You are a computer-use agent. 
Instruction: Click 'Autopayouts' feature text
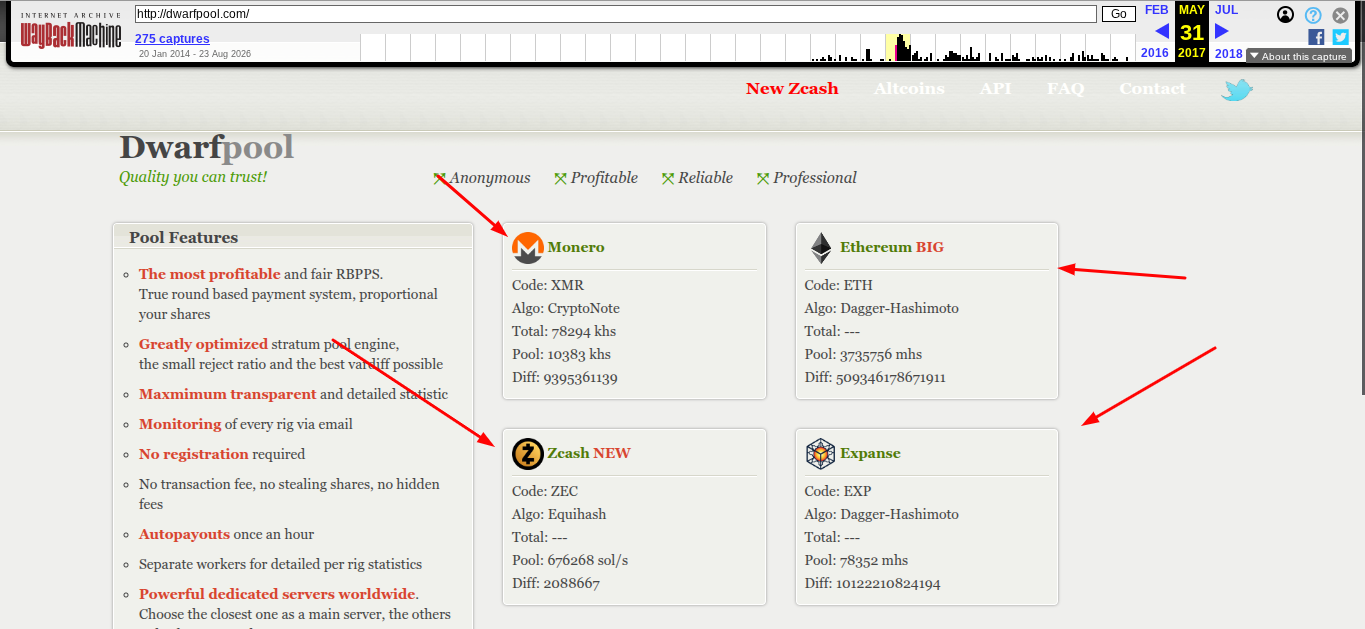184,534
